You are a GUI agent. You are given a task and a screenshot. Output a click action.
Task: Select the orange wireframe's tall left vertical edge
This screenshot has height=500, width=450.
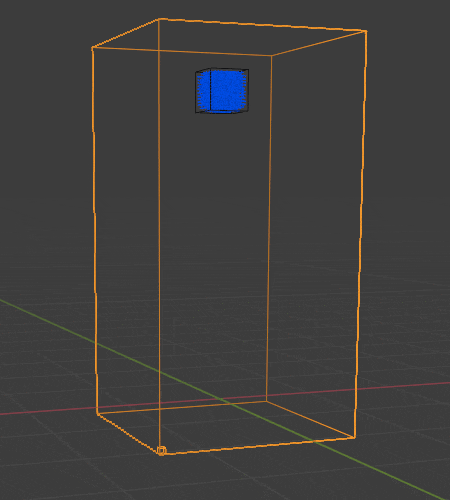94,230
